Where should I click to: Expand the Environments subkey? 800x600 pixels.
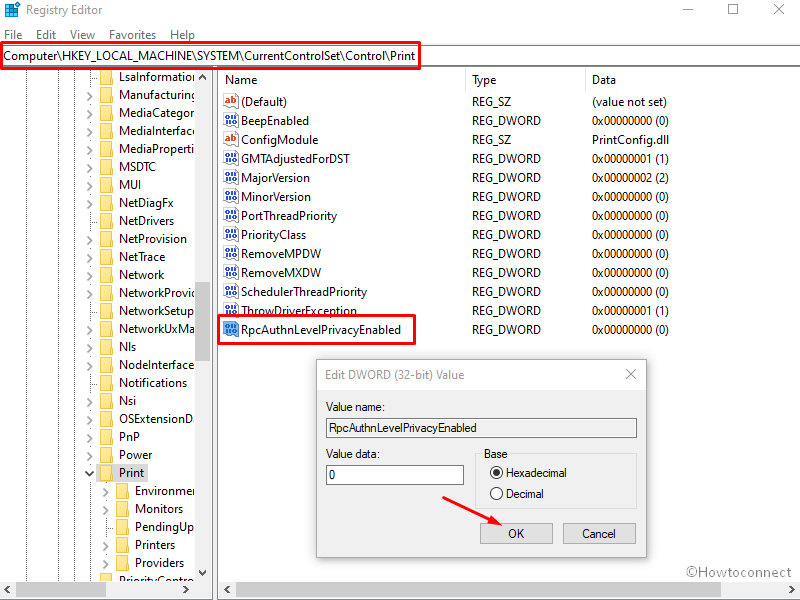tap(105, 491)
